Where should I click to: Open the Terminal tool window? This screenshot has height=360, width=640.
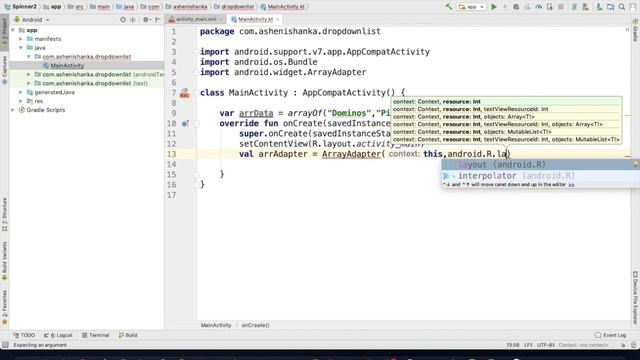coord(95,335)
